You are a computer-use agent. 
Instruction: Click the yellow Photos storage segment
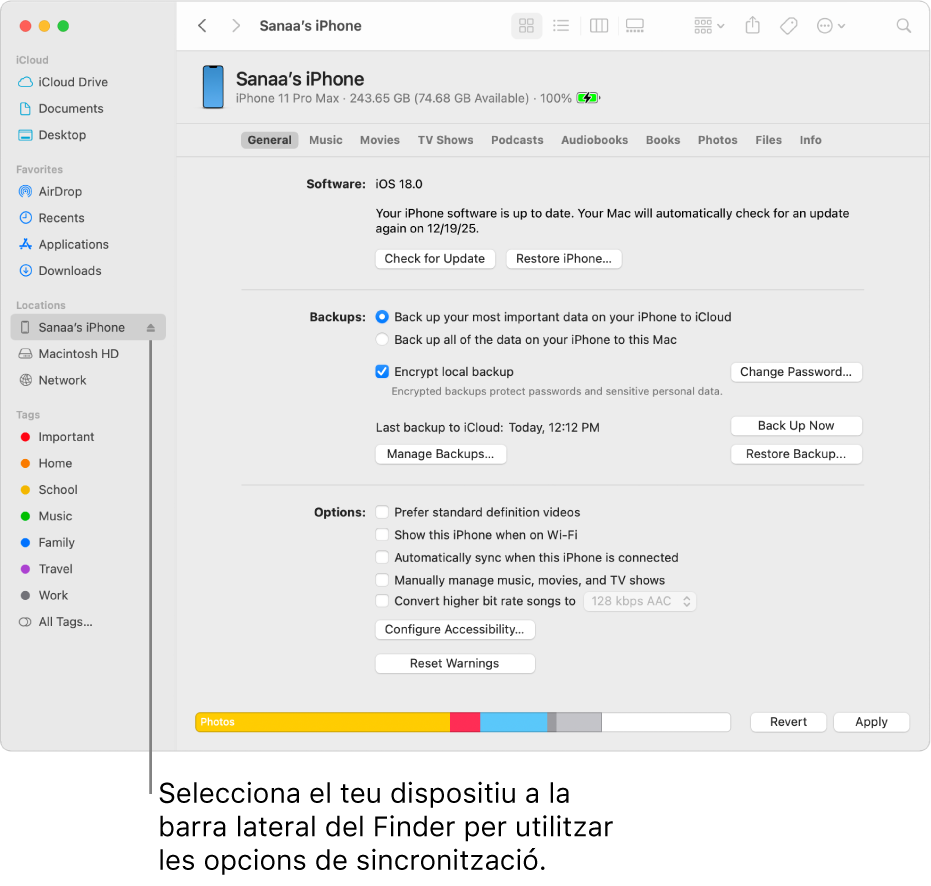point(323,722)
